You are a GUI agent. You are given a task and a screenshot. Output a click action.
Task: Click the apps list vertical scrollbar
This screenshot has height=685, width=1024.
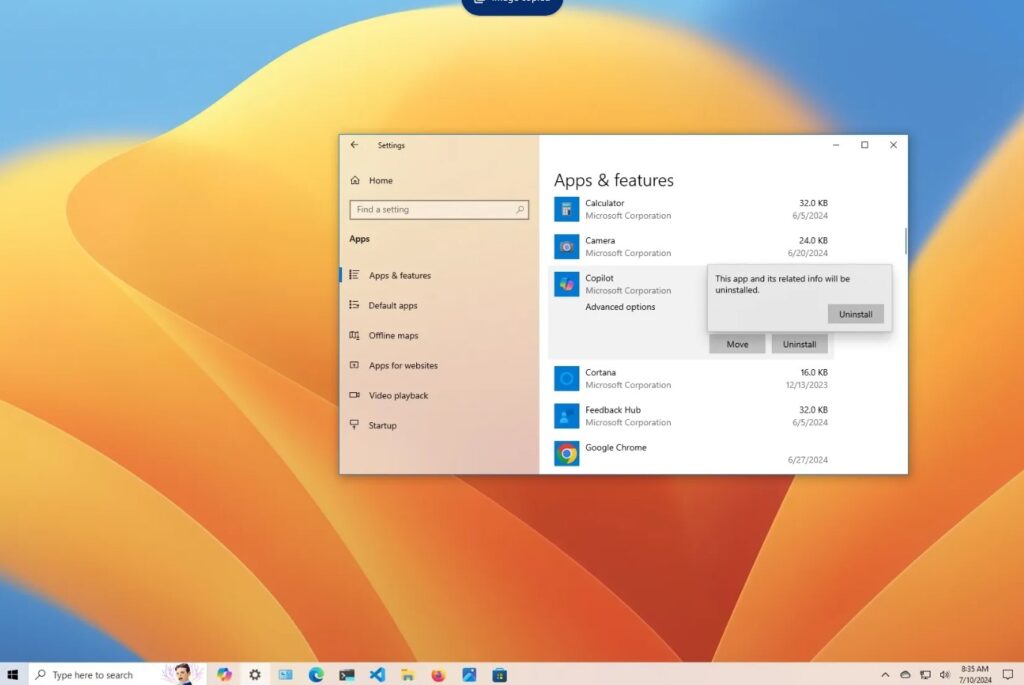(x=905, y=241)
